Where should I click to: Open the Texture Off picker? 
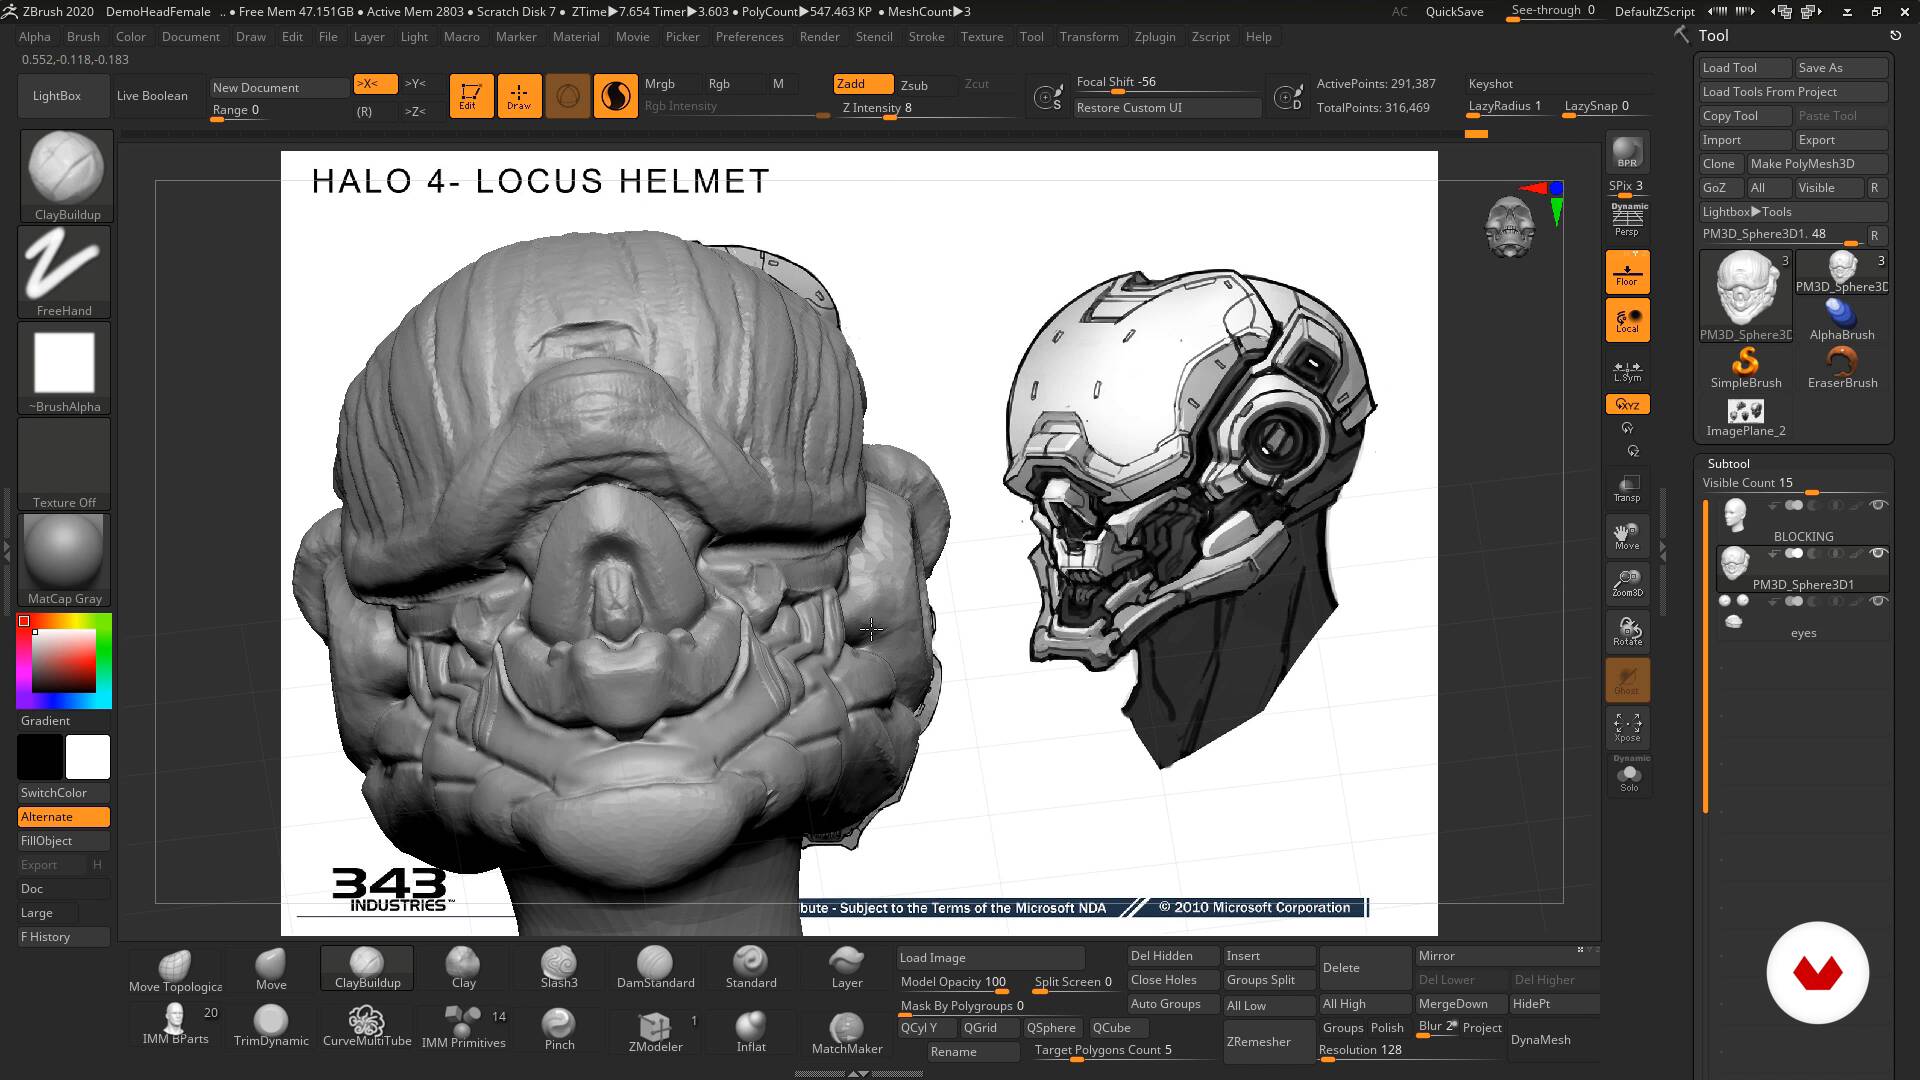click(x=64, y=464)
